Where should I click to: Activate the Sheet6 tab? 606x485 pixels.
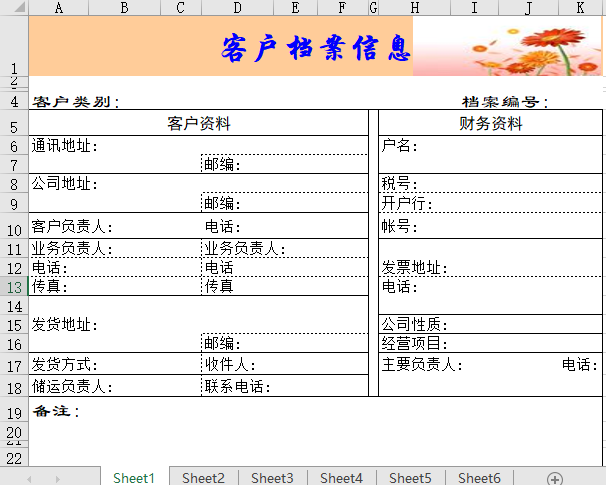point(479,478)
